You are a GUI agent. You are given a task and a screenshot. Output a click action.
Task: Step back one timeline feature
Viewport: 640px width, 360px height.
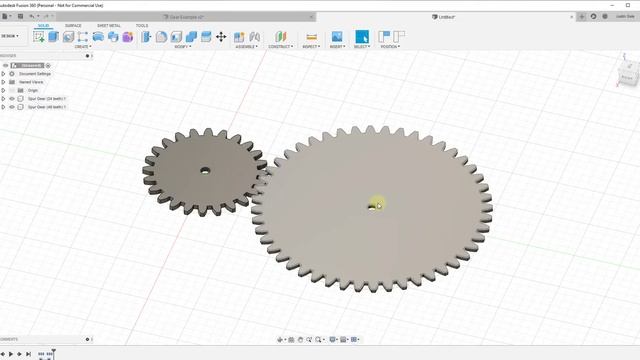coord(3,354)
